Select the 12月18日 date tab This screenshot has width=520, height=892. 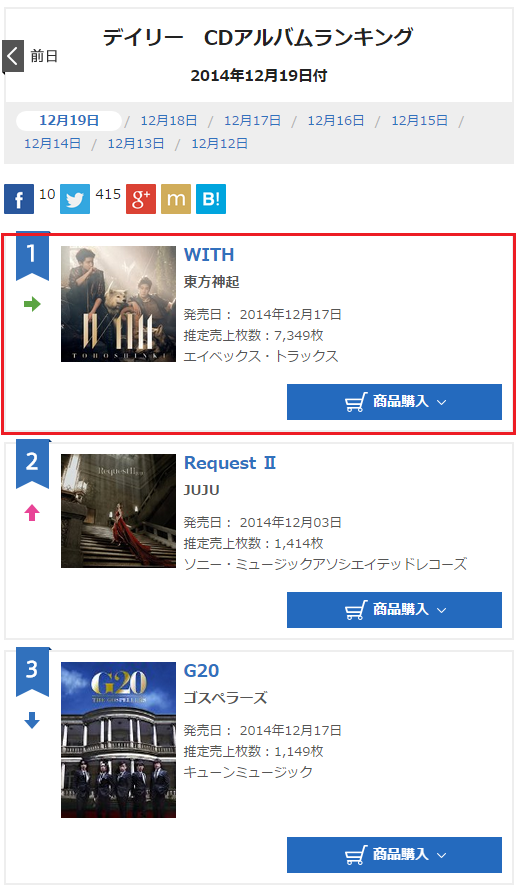pyautogui.click(x=169, y=121)
